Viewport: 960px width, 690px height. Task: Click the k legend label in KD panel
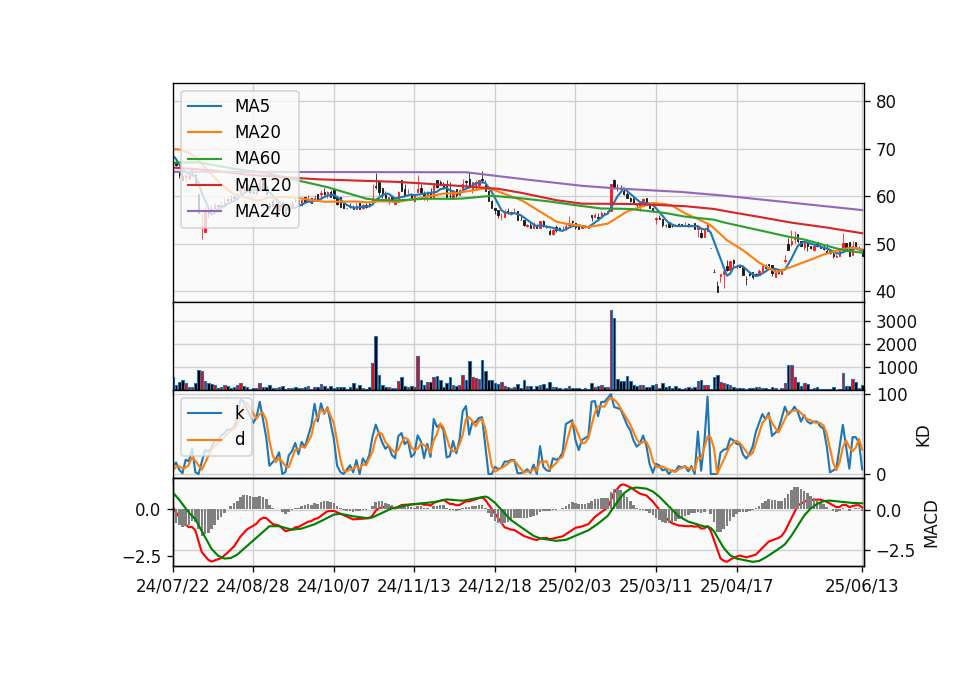239,413
